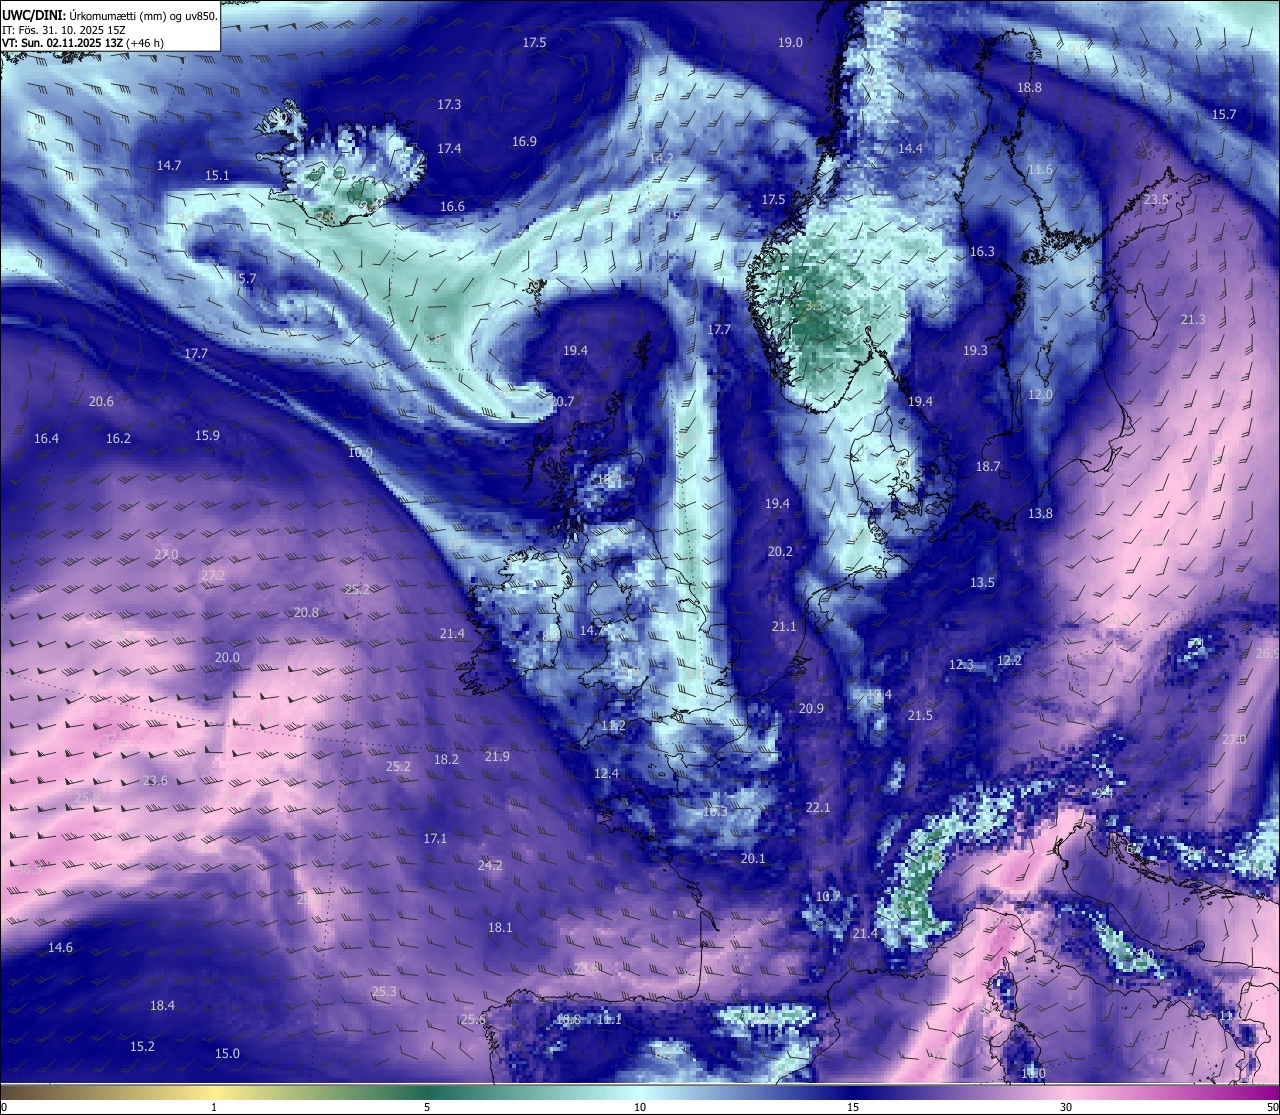Click the 15.2 value on the map
The image size is (1280, 1115).
[x=142, y=1046]
